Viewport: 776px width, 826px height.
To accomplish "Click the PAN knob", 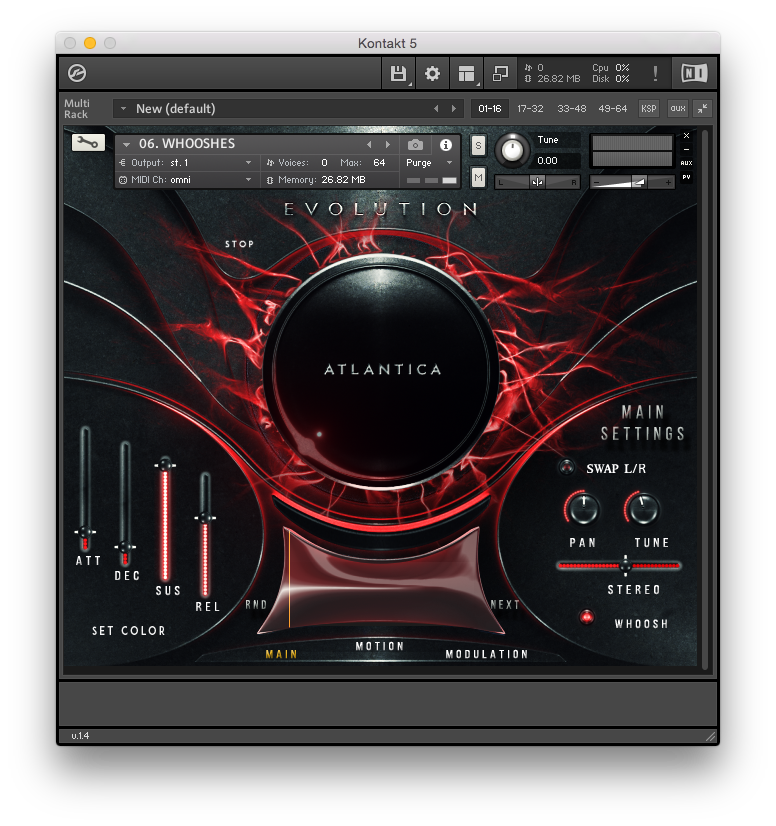I will tap(583, 508).
